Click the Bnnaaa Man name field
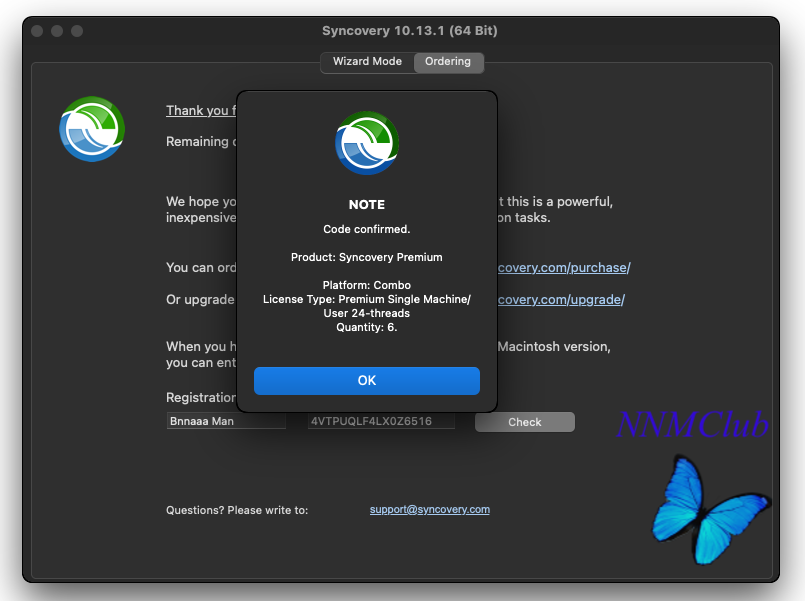 click(x=226, y=421)
